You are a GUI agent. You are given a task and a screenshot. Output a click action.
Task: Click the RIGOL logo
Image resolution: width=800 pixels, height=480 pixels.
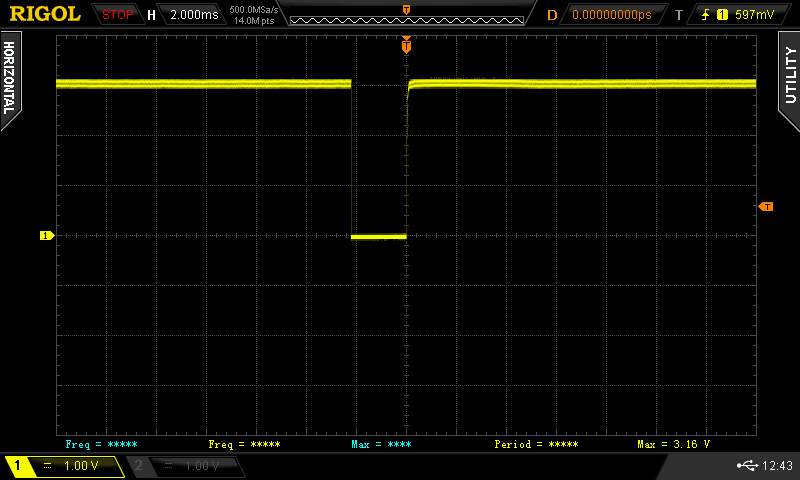(45, 14)
